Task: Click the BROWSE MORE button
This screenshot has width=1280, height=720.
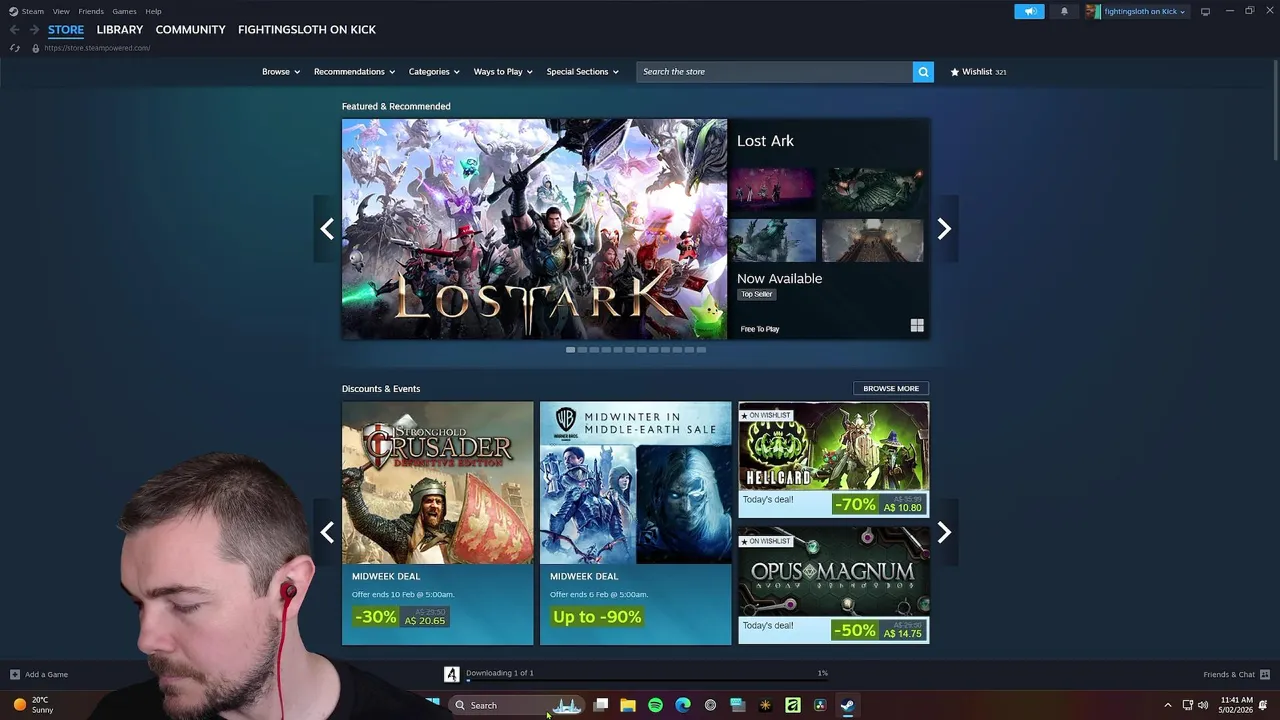Action: [891, 388]
